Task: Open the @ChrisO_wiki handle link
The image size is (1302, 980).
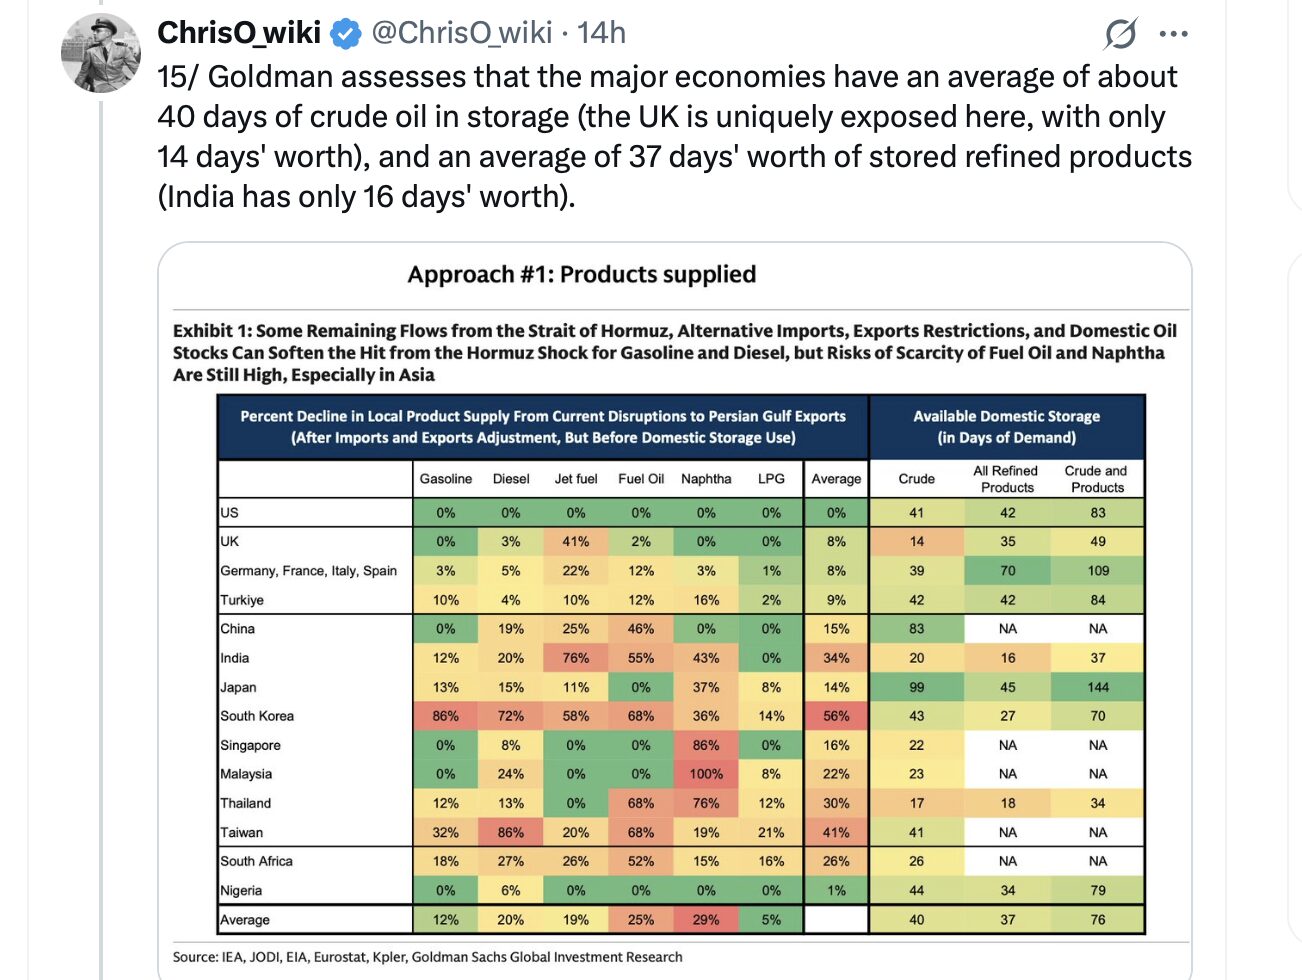Action: [x=461, y=33]
